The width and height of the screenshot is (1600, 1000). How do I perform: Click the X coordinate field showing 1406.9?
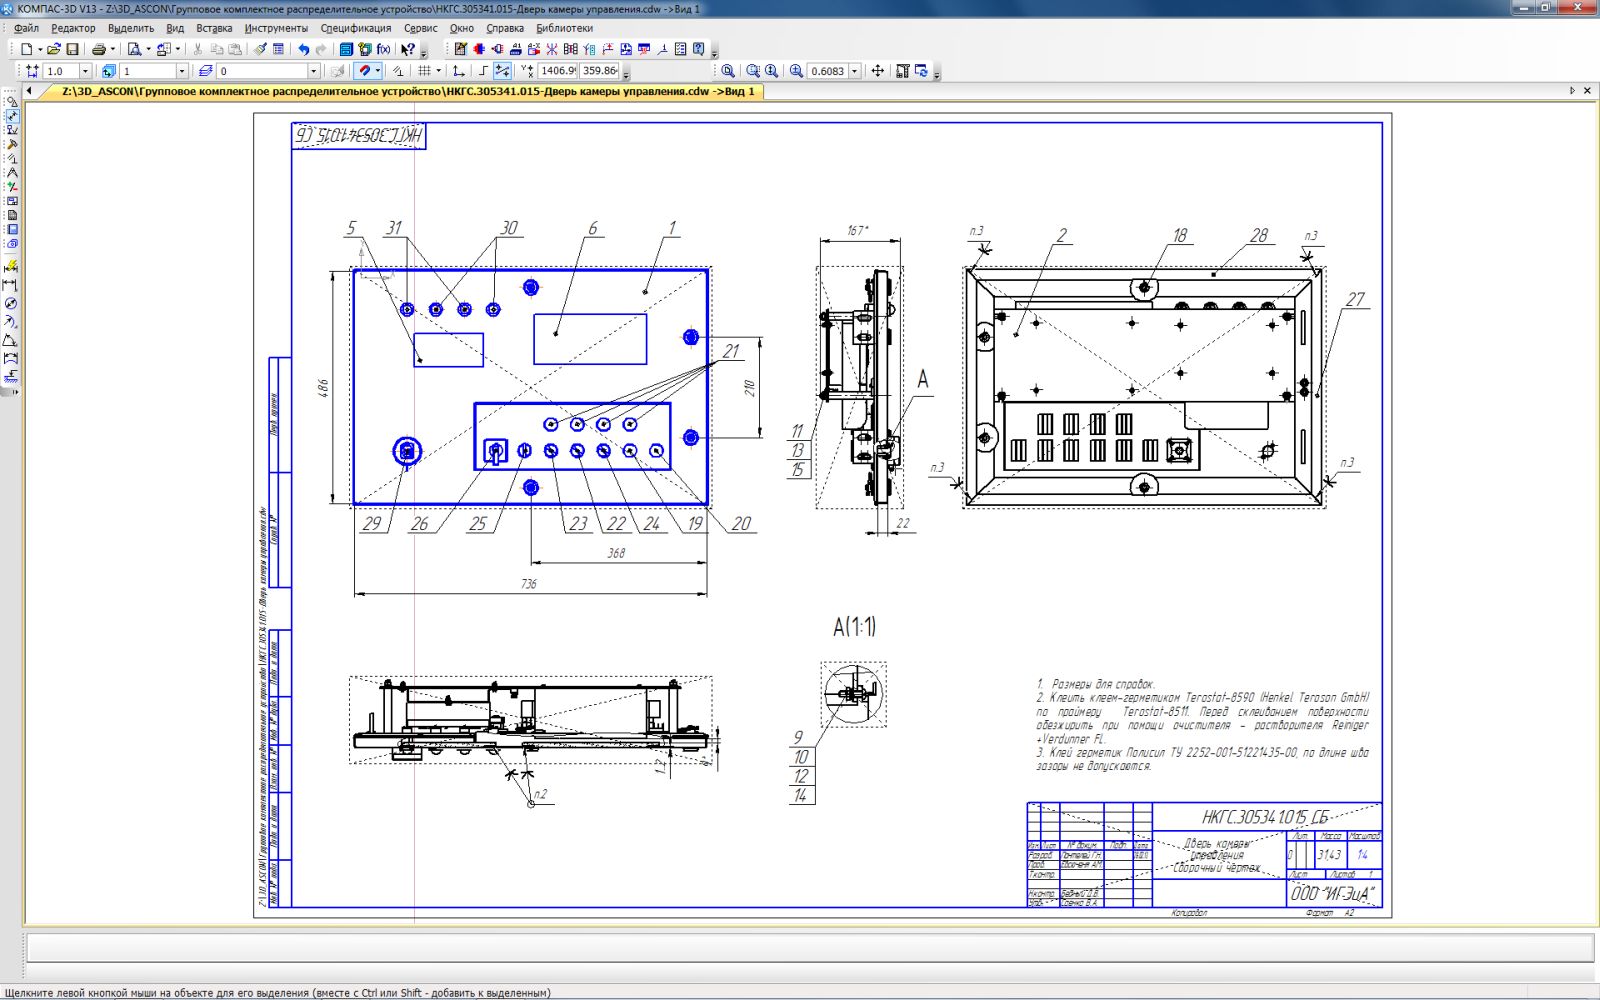point(557,71)
